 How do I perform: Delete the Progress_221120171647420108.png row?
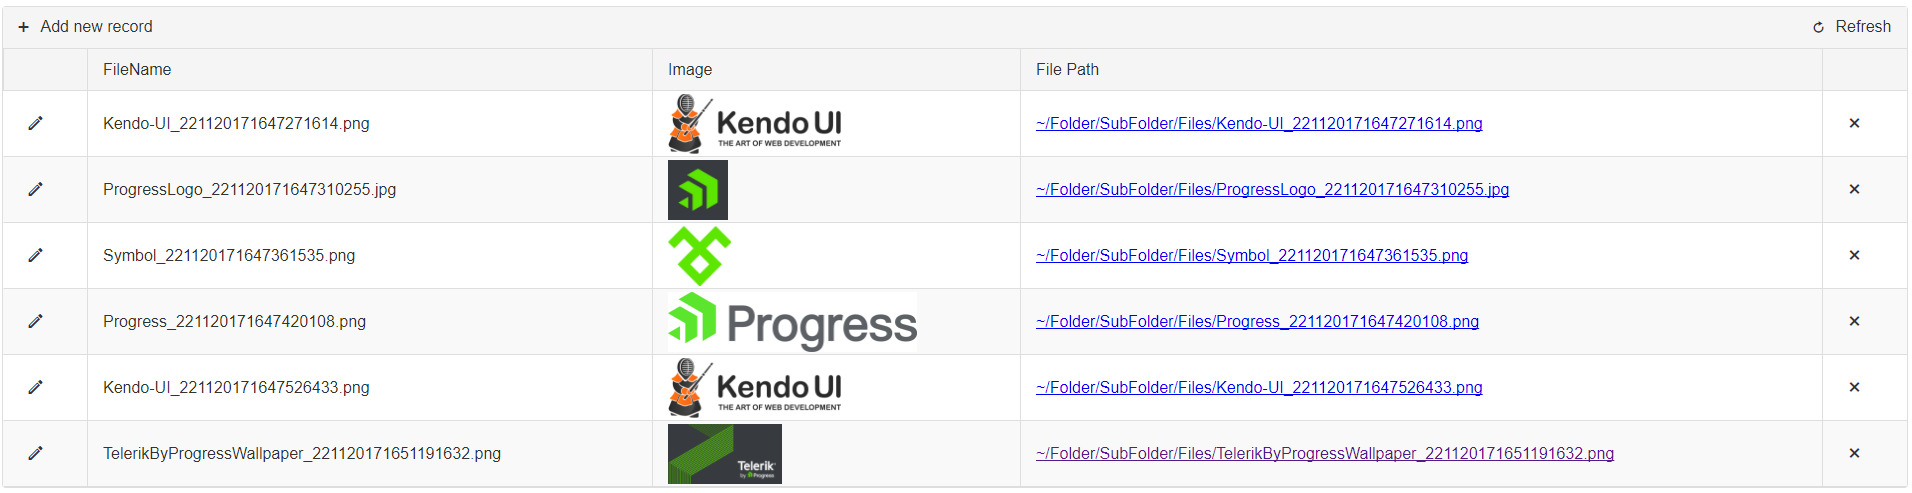(1854, 321)
